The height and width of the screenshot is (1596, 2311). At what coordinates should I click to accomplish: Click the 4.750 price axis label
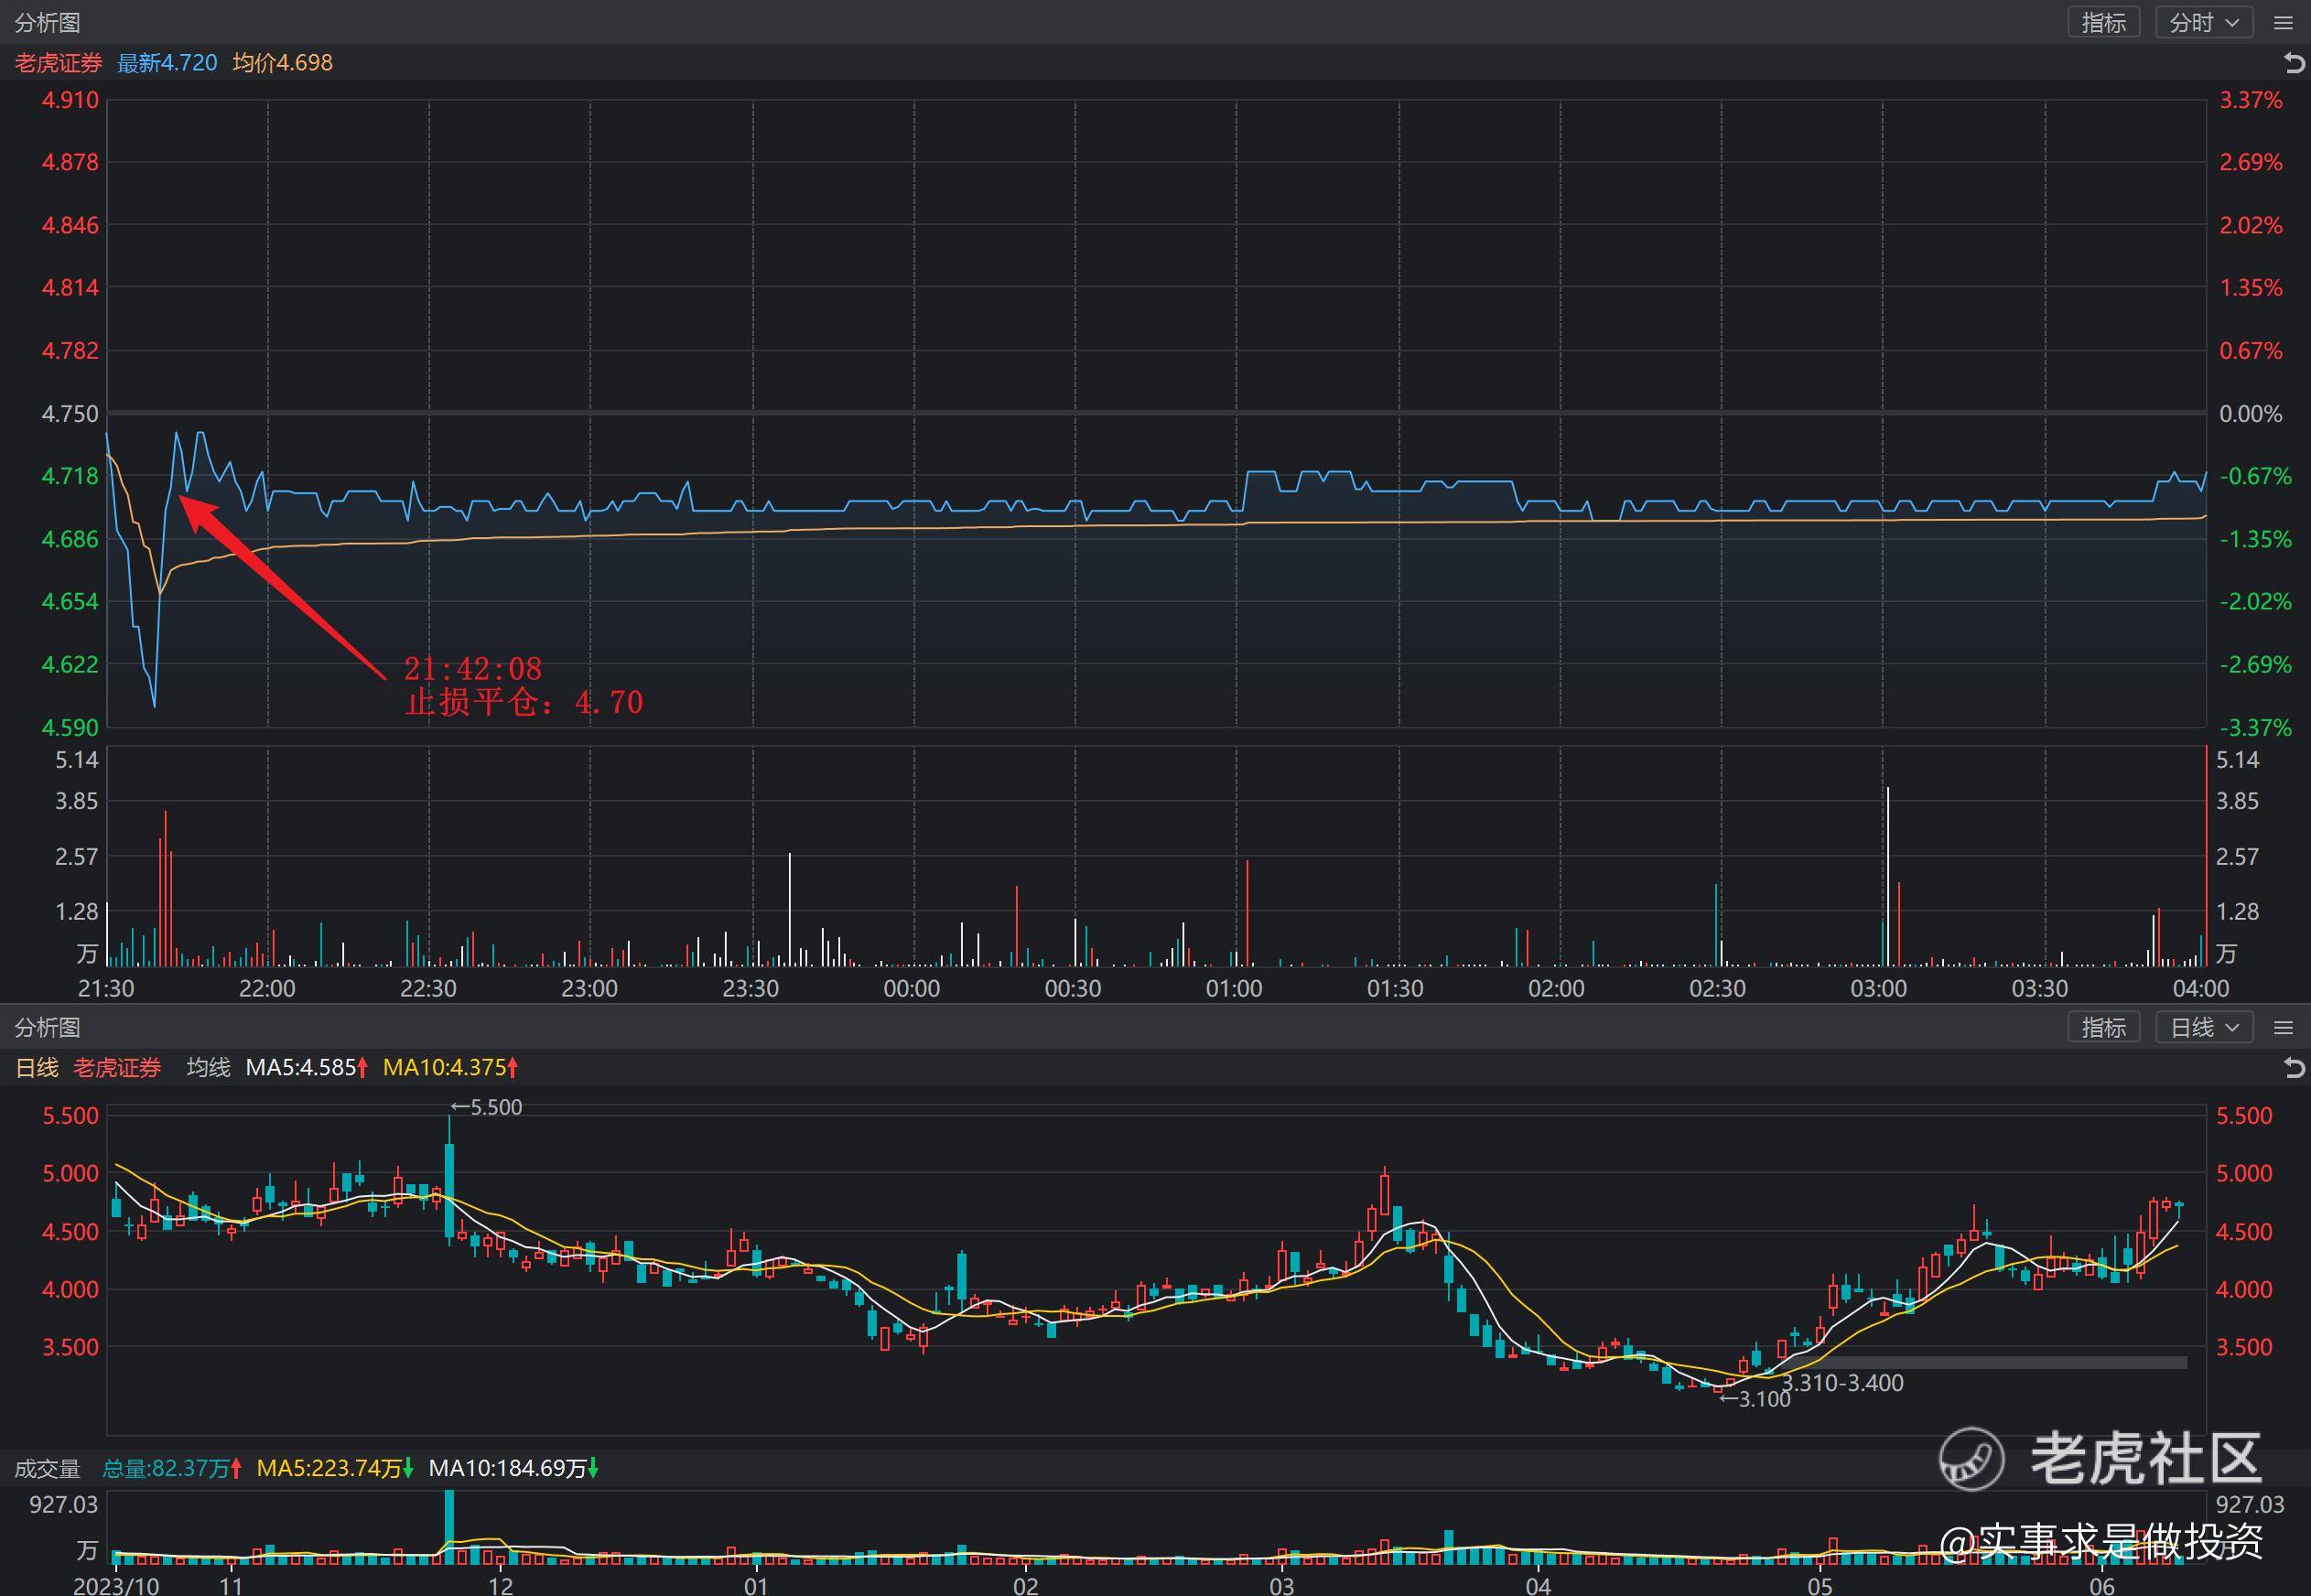tap(70, 413)
